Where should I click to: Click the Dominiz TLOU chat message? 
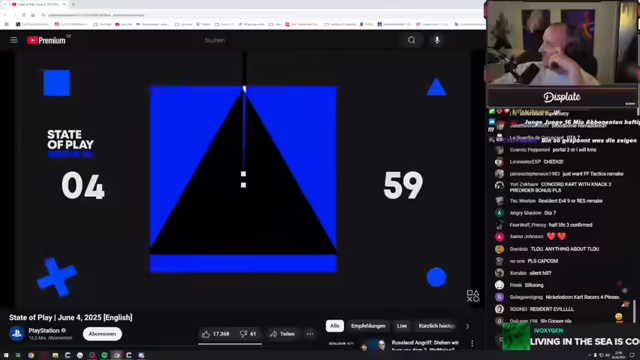547,249
